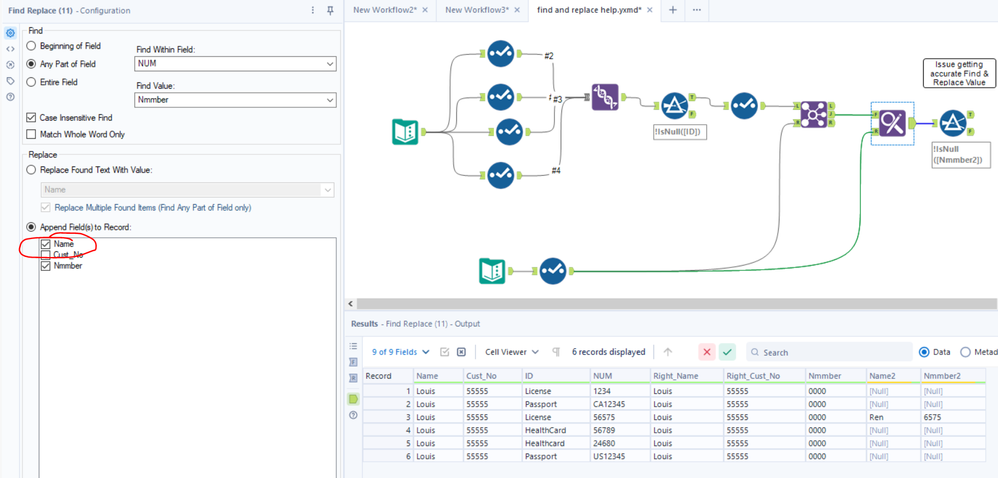998x478 pixels.
Task: Select the purple Join tool
Action: [x=814, y=115]
